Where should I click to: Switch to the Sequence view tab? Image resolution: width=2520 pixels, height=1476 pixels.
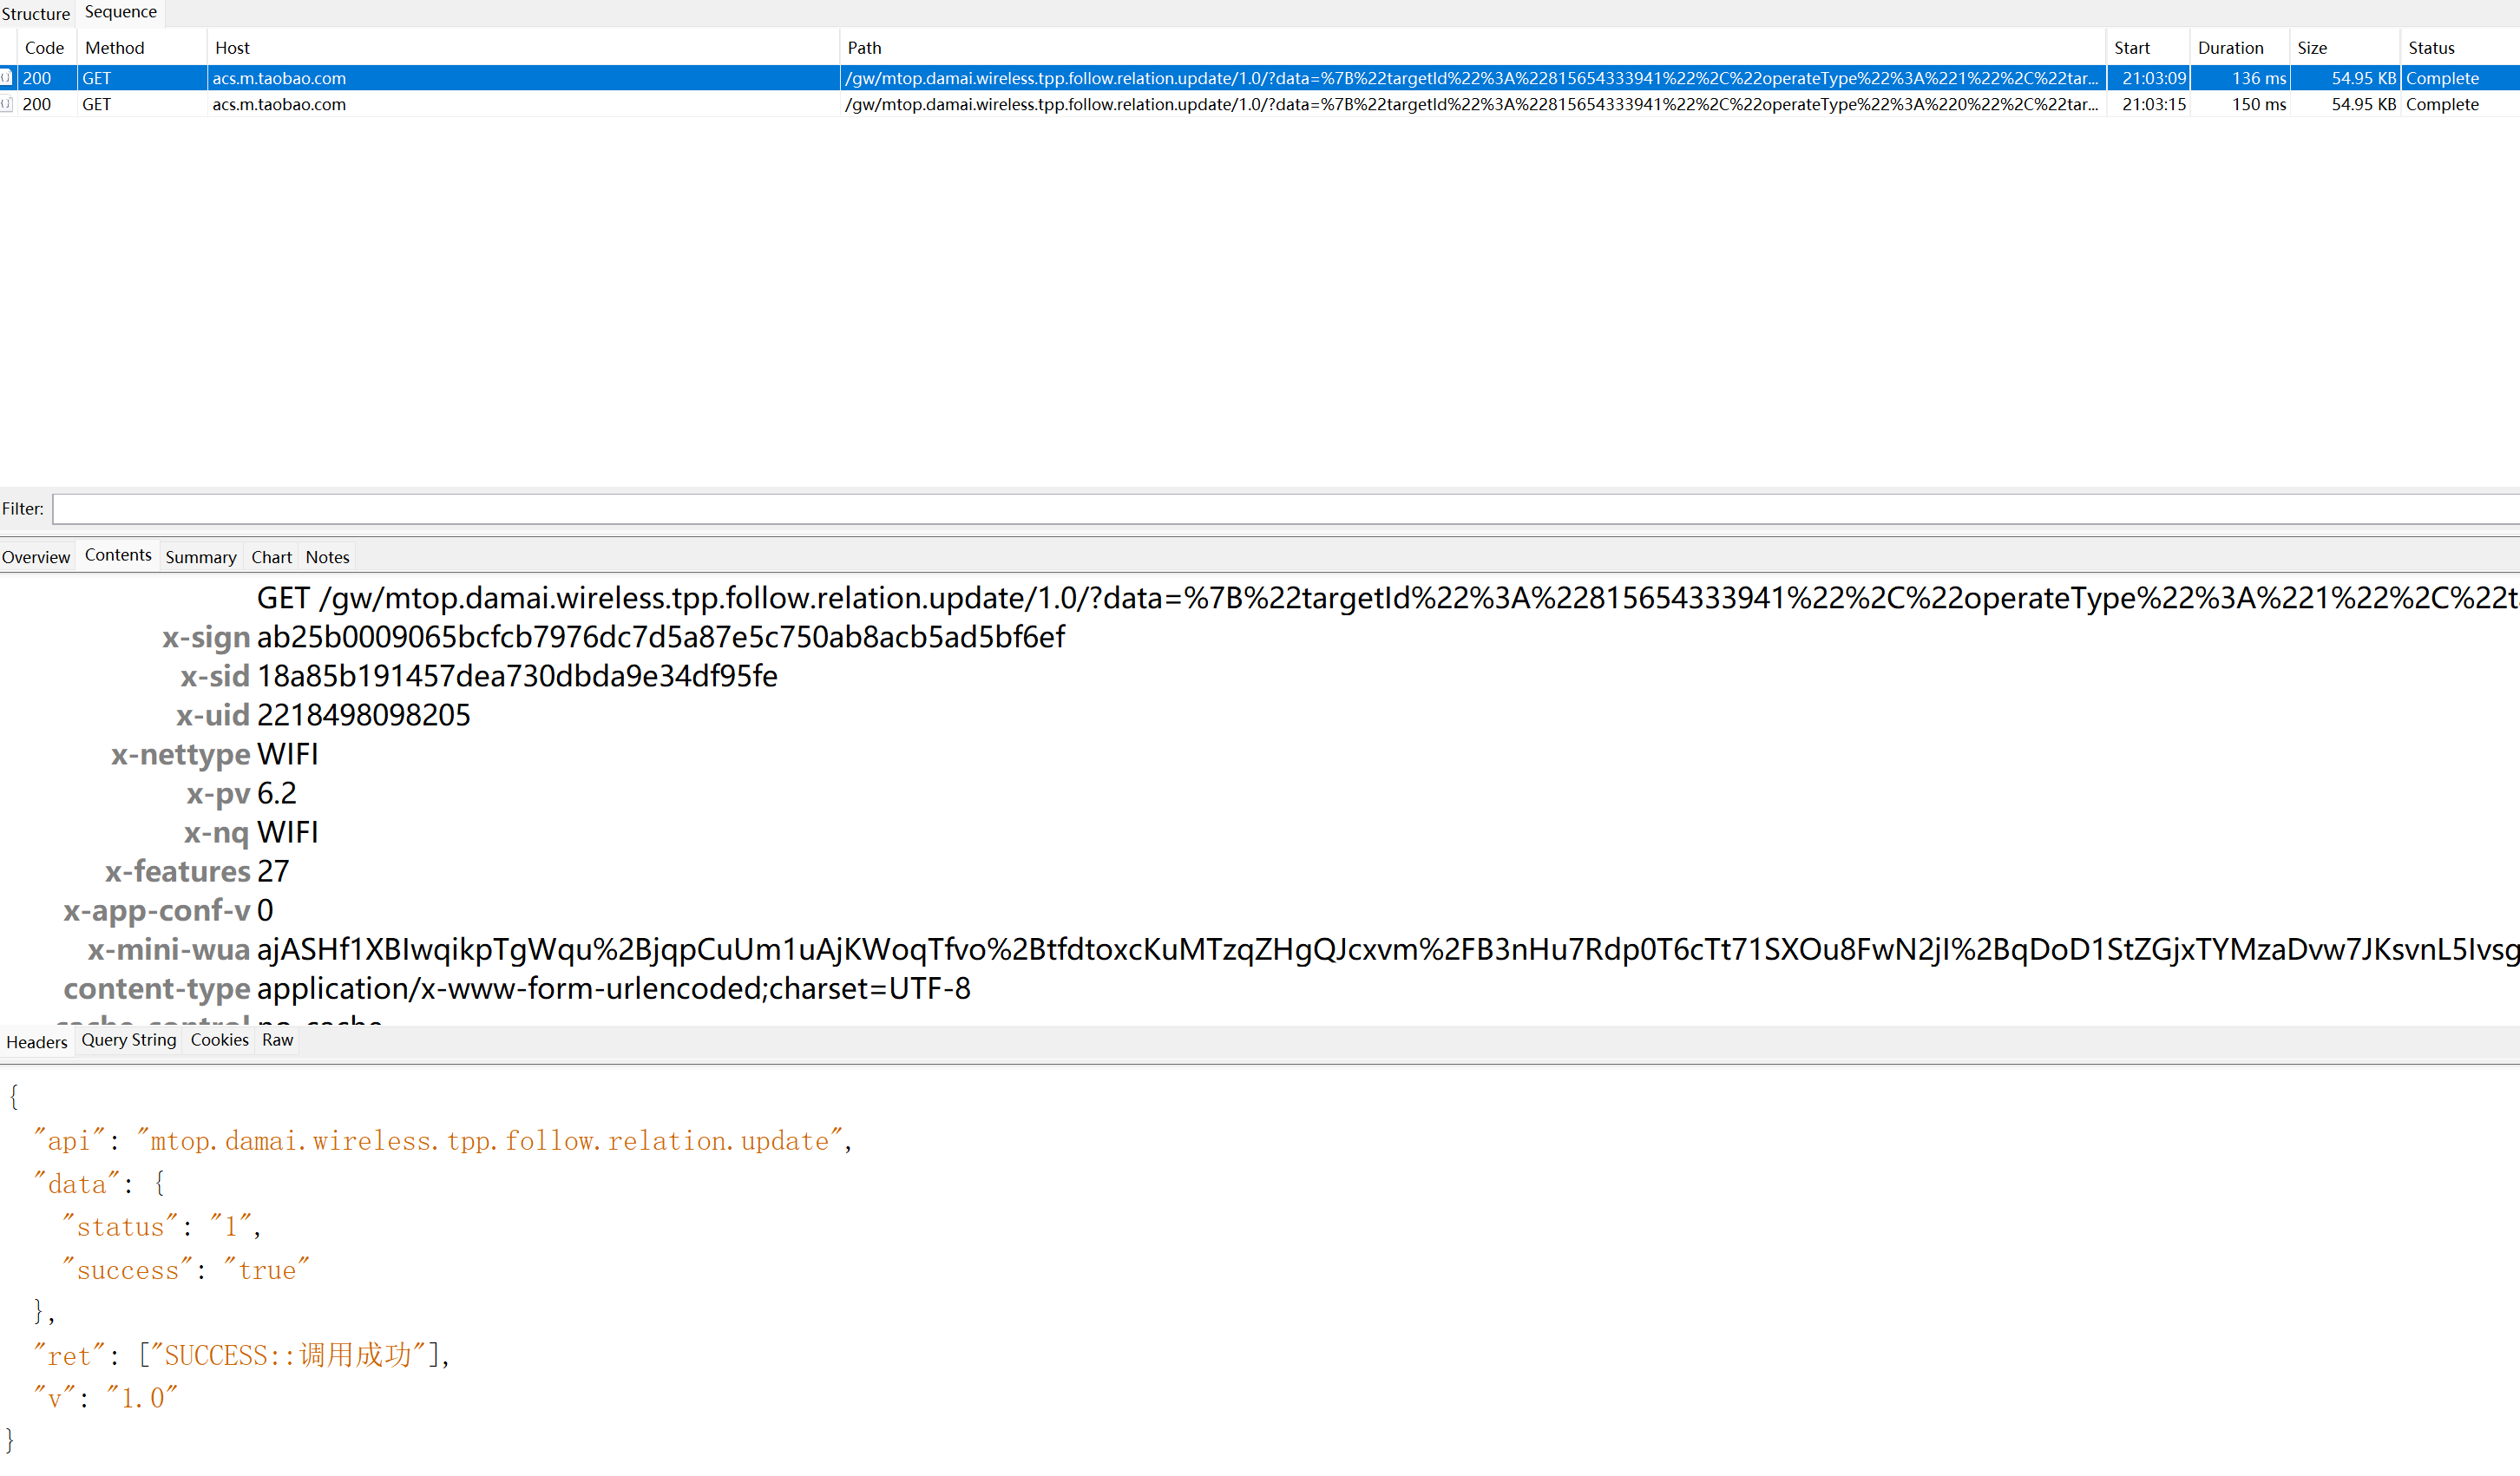(x=120, y=12)
